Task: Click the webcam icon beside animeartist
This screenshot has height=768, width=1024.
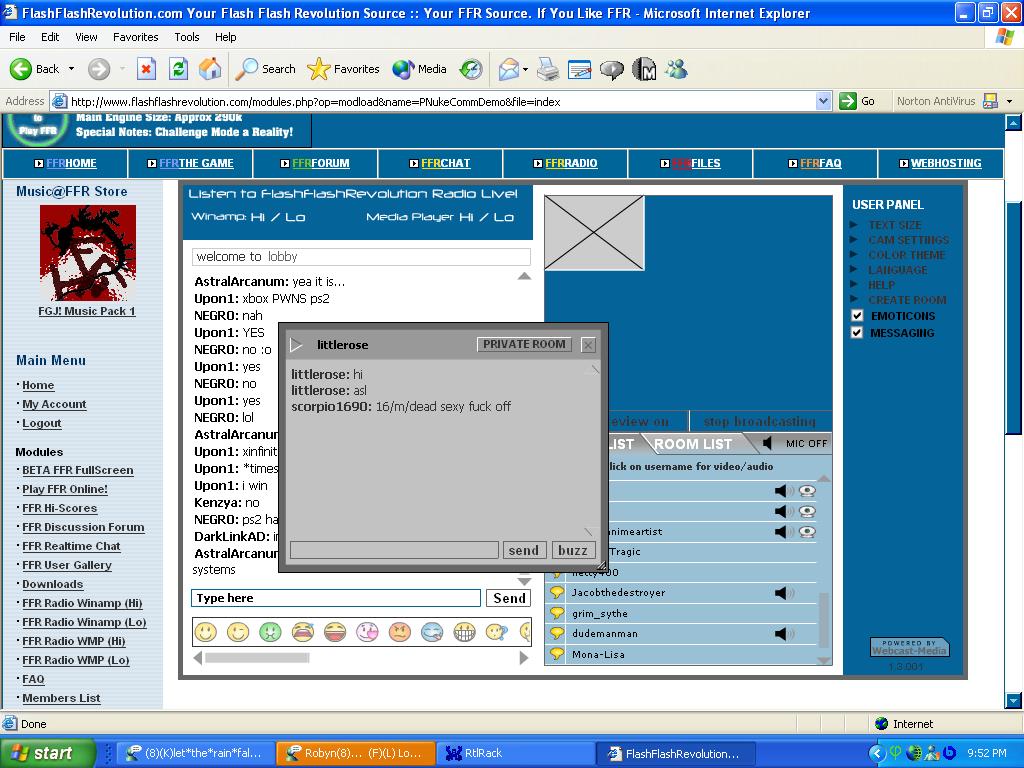Action: click(x=807, y=532)
